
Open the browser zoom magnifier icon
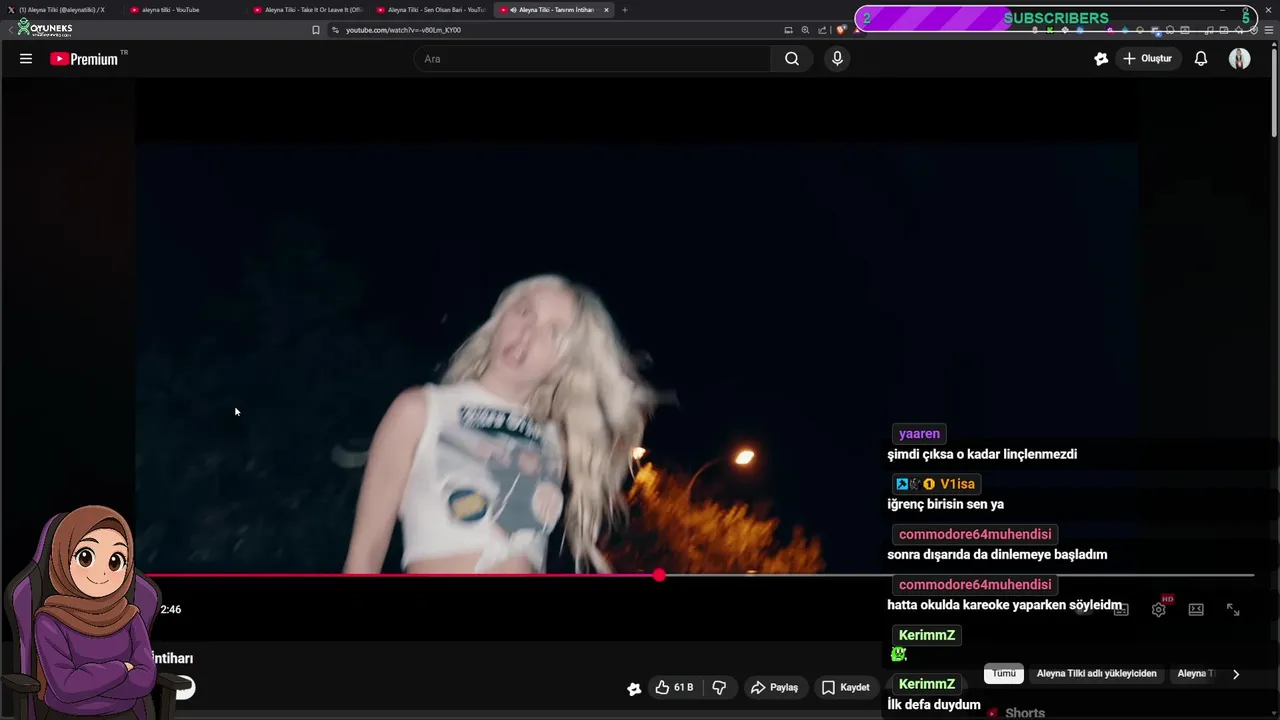805,30
